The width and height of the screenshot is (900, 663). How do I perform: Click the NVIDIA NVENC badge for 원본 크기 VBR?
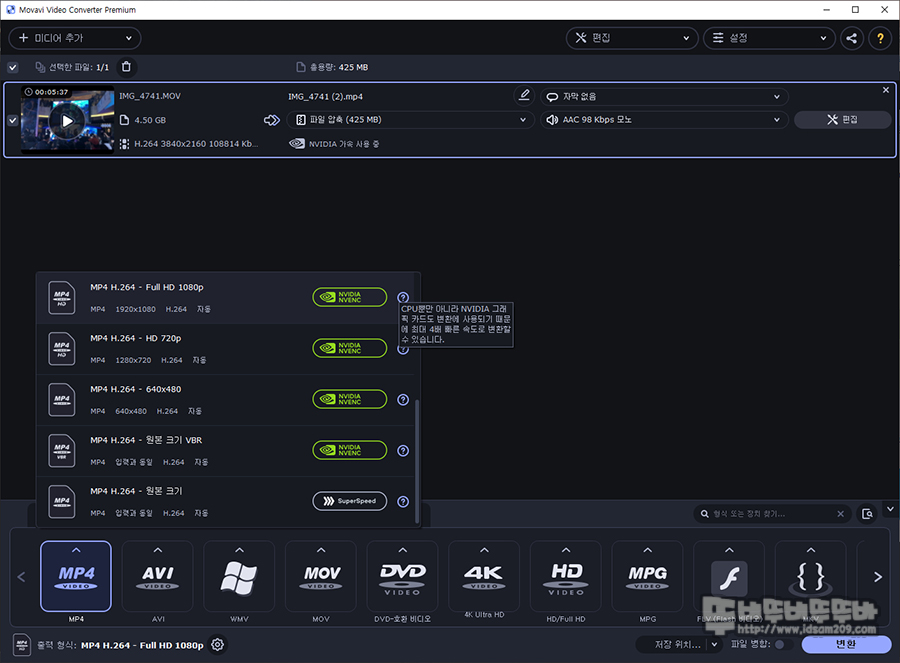click(x=350, y=450)
